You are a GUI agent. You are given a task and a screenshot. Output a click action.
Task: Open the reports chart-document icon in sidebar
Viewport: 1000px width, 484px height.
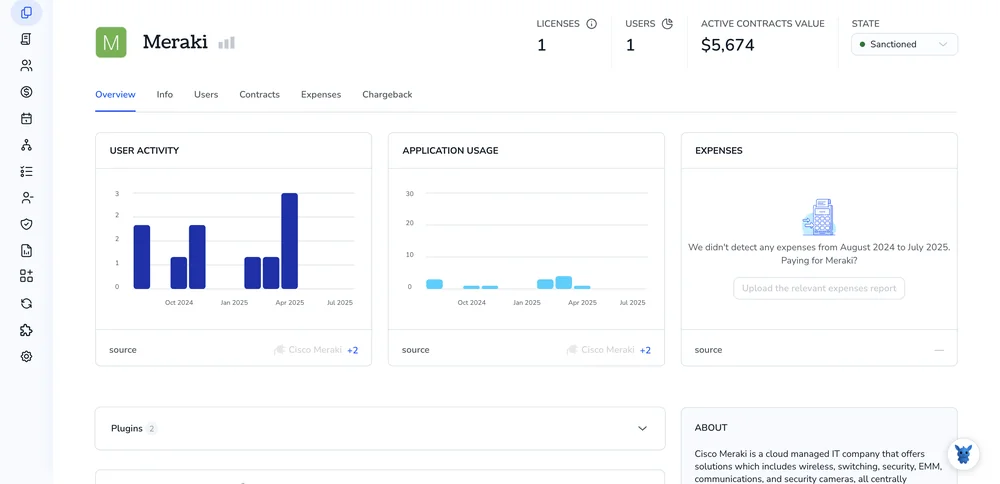click(x=26, y=251)
